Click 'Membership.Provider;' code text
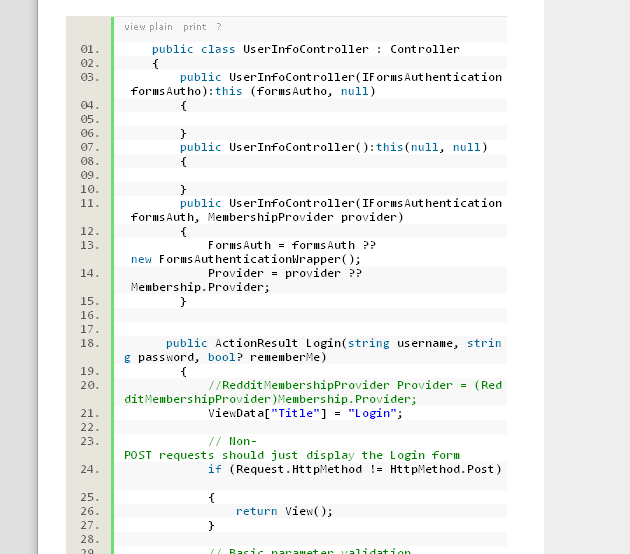 coord(200,288)
